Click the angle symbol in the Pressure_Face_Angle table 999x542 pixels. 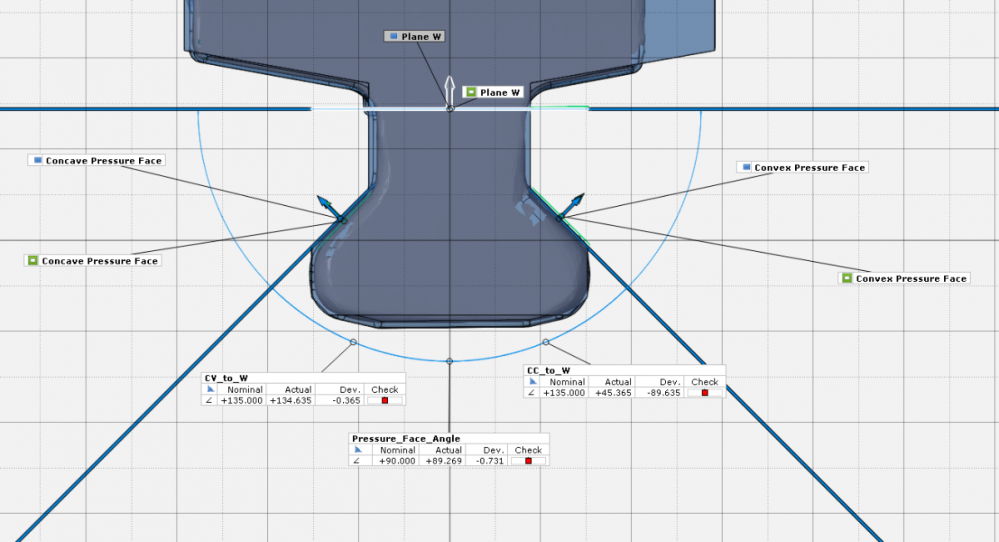357,461
